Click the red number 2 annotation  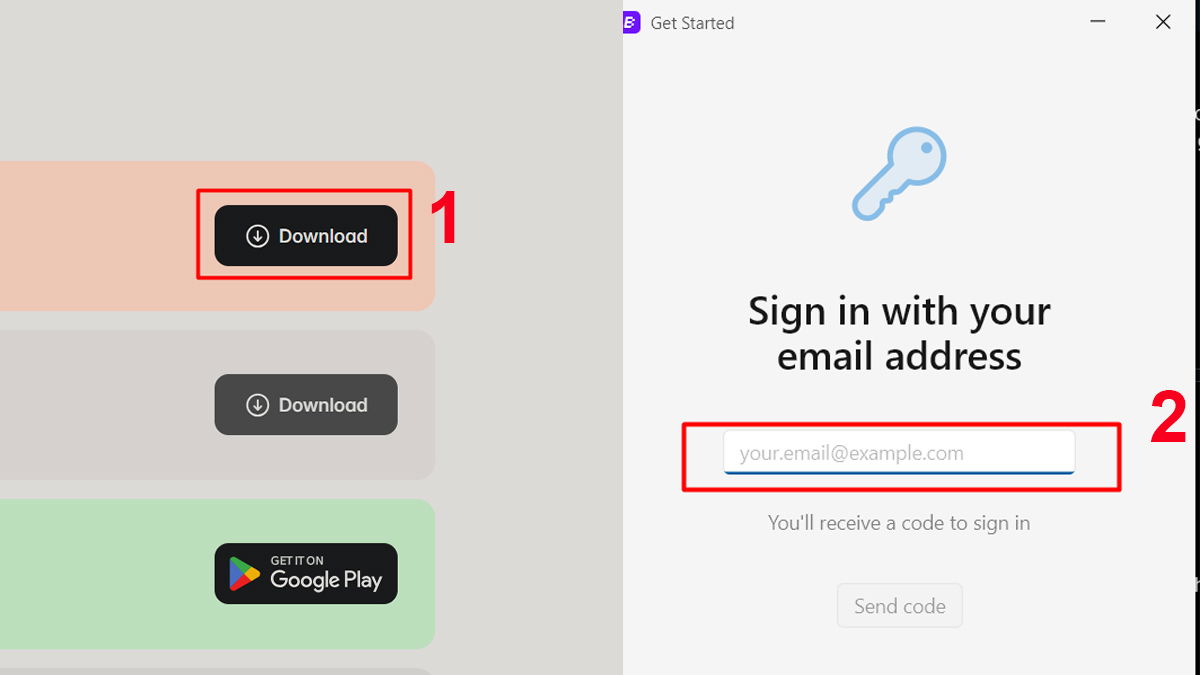pos(1167,419)
